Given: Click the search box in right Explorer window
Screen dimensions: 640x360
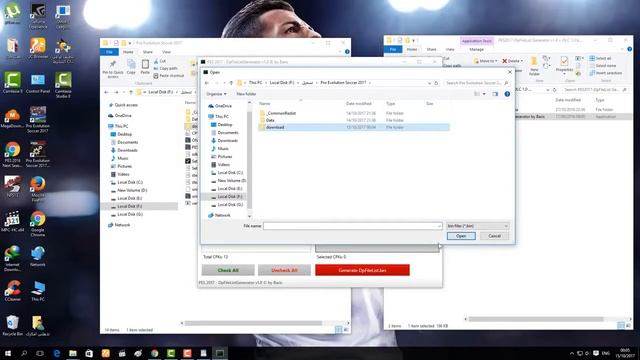Looking at the screenshot, I should [595, 89].
